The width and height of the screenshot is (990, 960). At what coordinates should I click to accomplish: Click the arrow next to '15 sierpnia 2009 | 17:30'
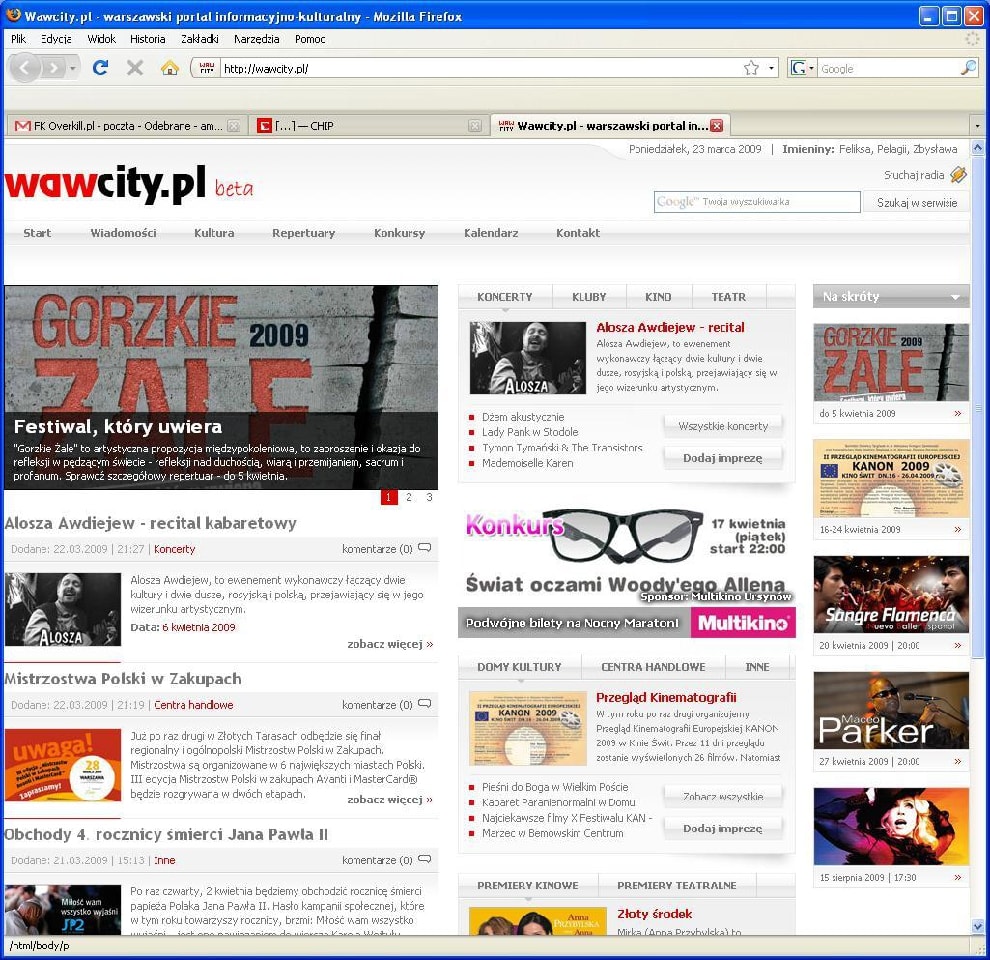coord(958,878)
